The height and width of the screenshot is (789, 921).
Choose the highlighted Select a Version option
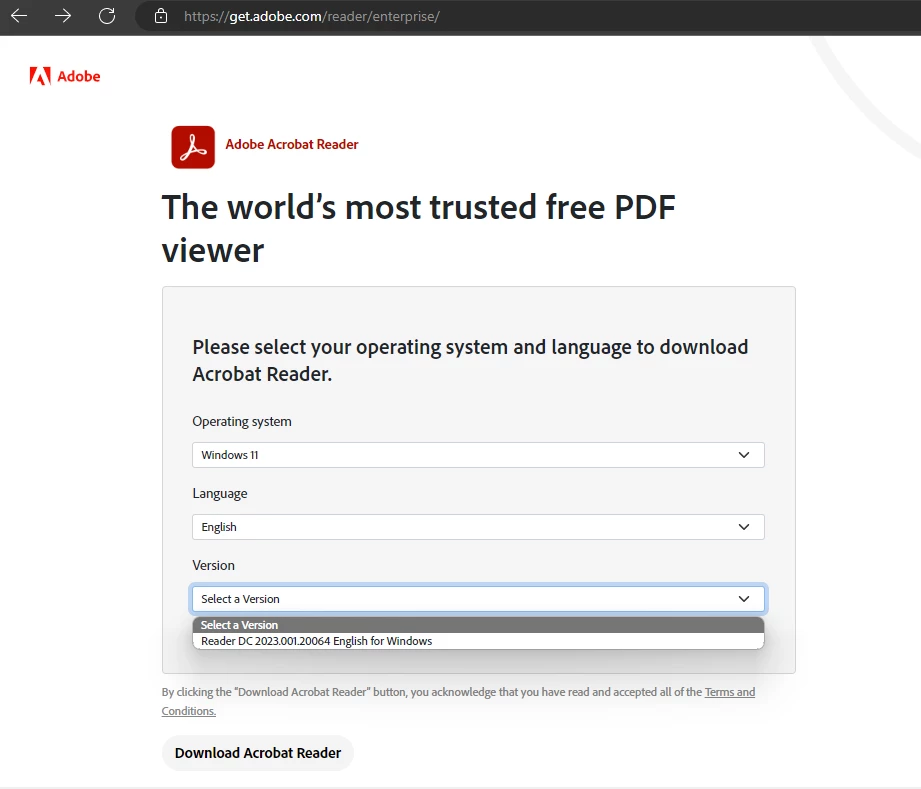pos(478,625)
